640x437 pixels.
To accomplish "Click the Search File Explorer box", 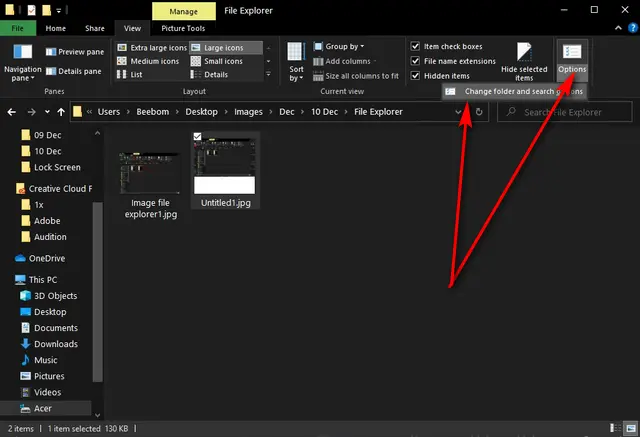I will coord(564,112).
